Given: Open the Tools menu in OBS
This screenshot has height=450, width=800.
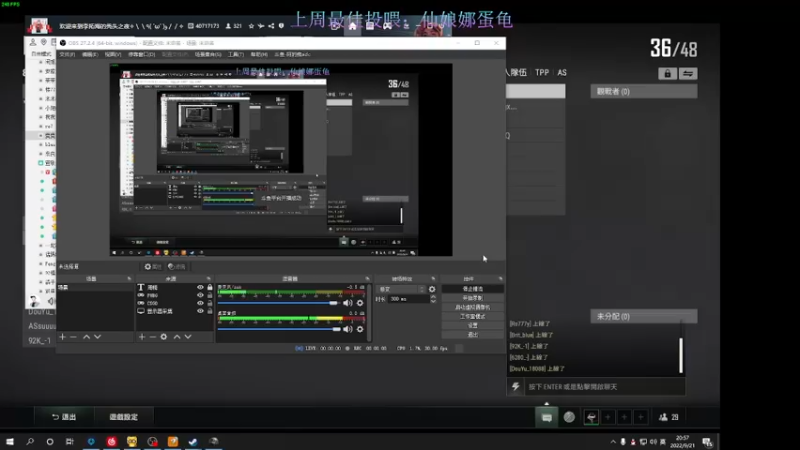Looking at the screenshot, I should [236, 55].
